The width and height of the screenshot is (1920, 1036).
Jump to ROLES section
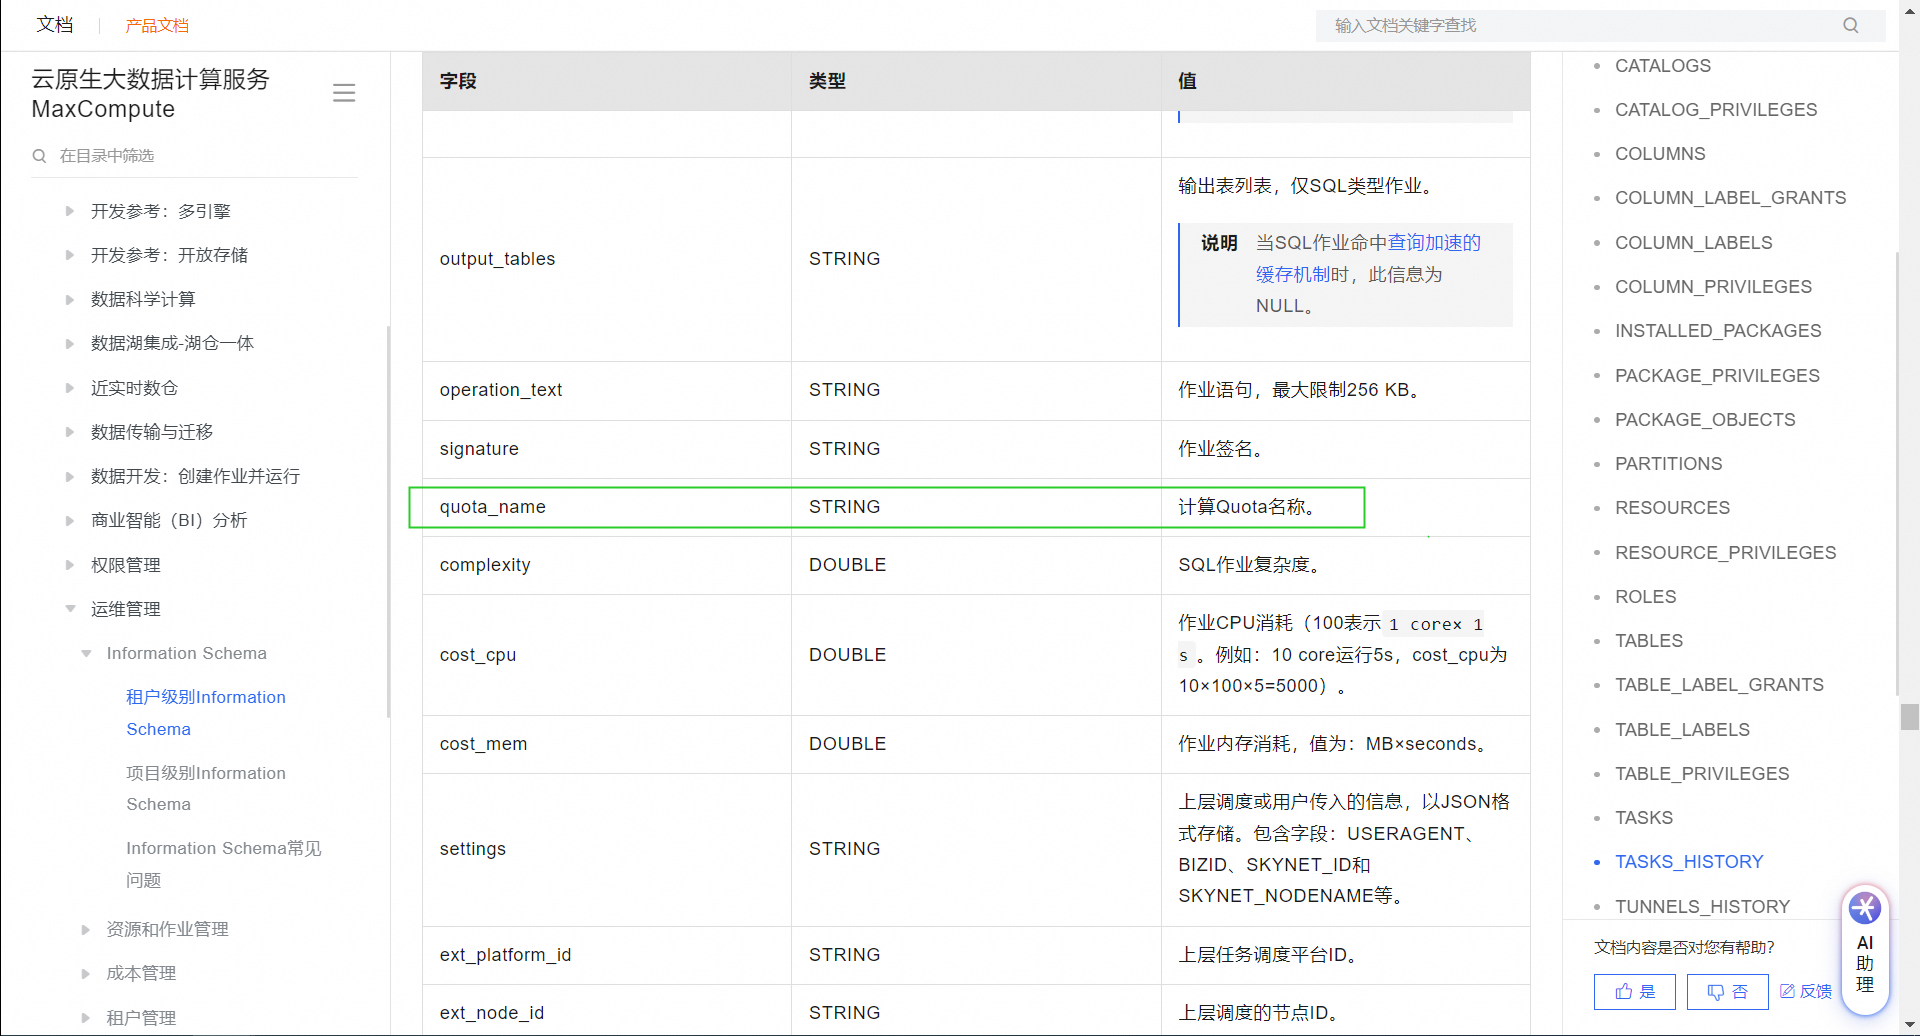coord(1645,597)
